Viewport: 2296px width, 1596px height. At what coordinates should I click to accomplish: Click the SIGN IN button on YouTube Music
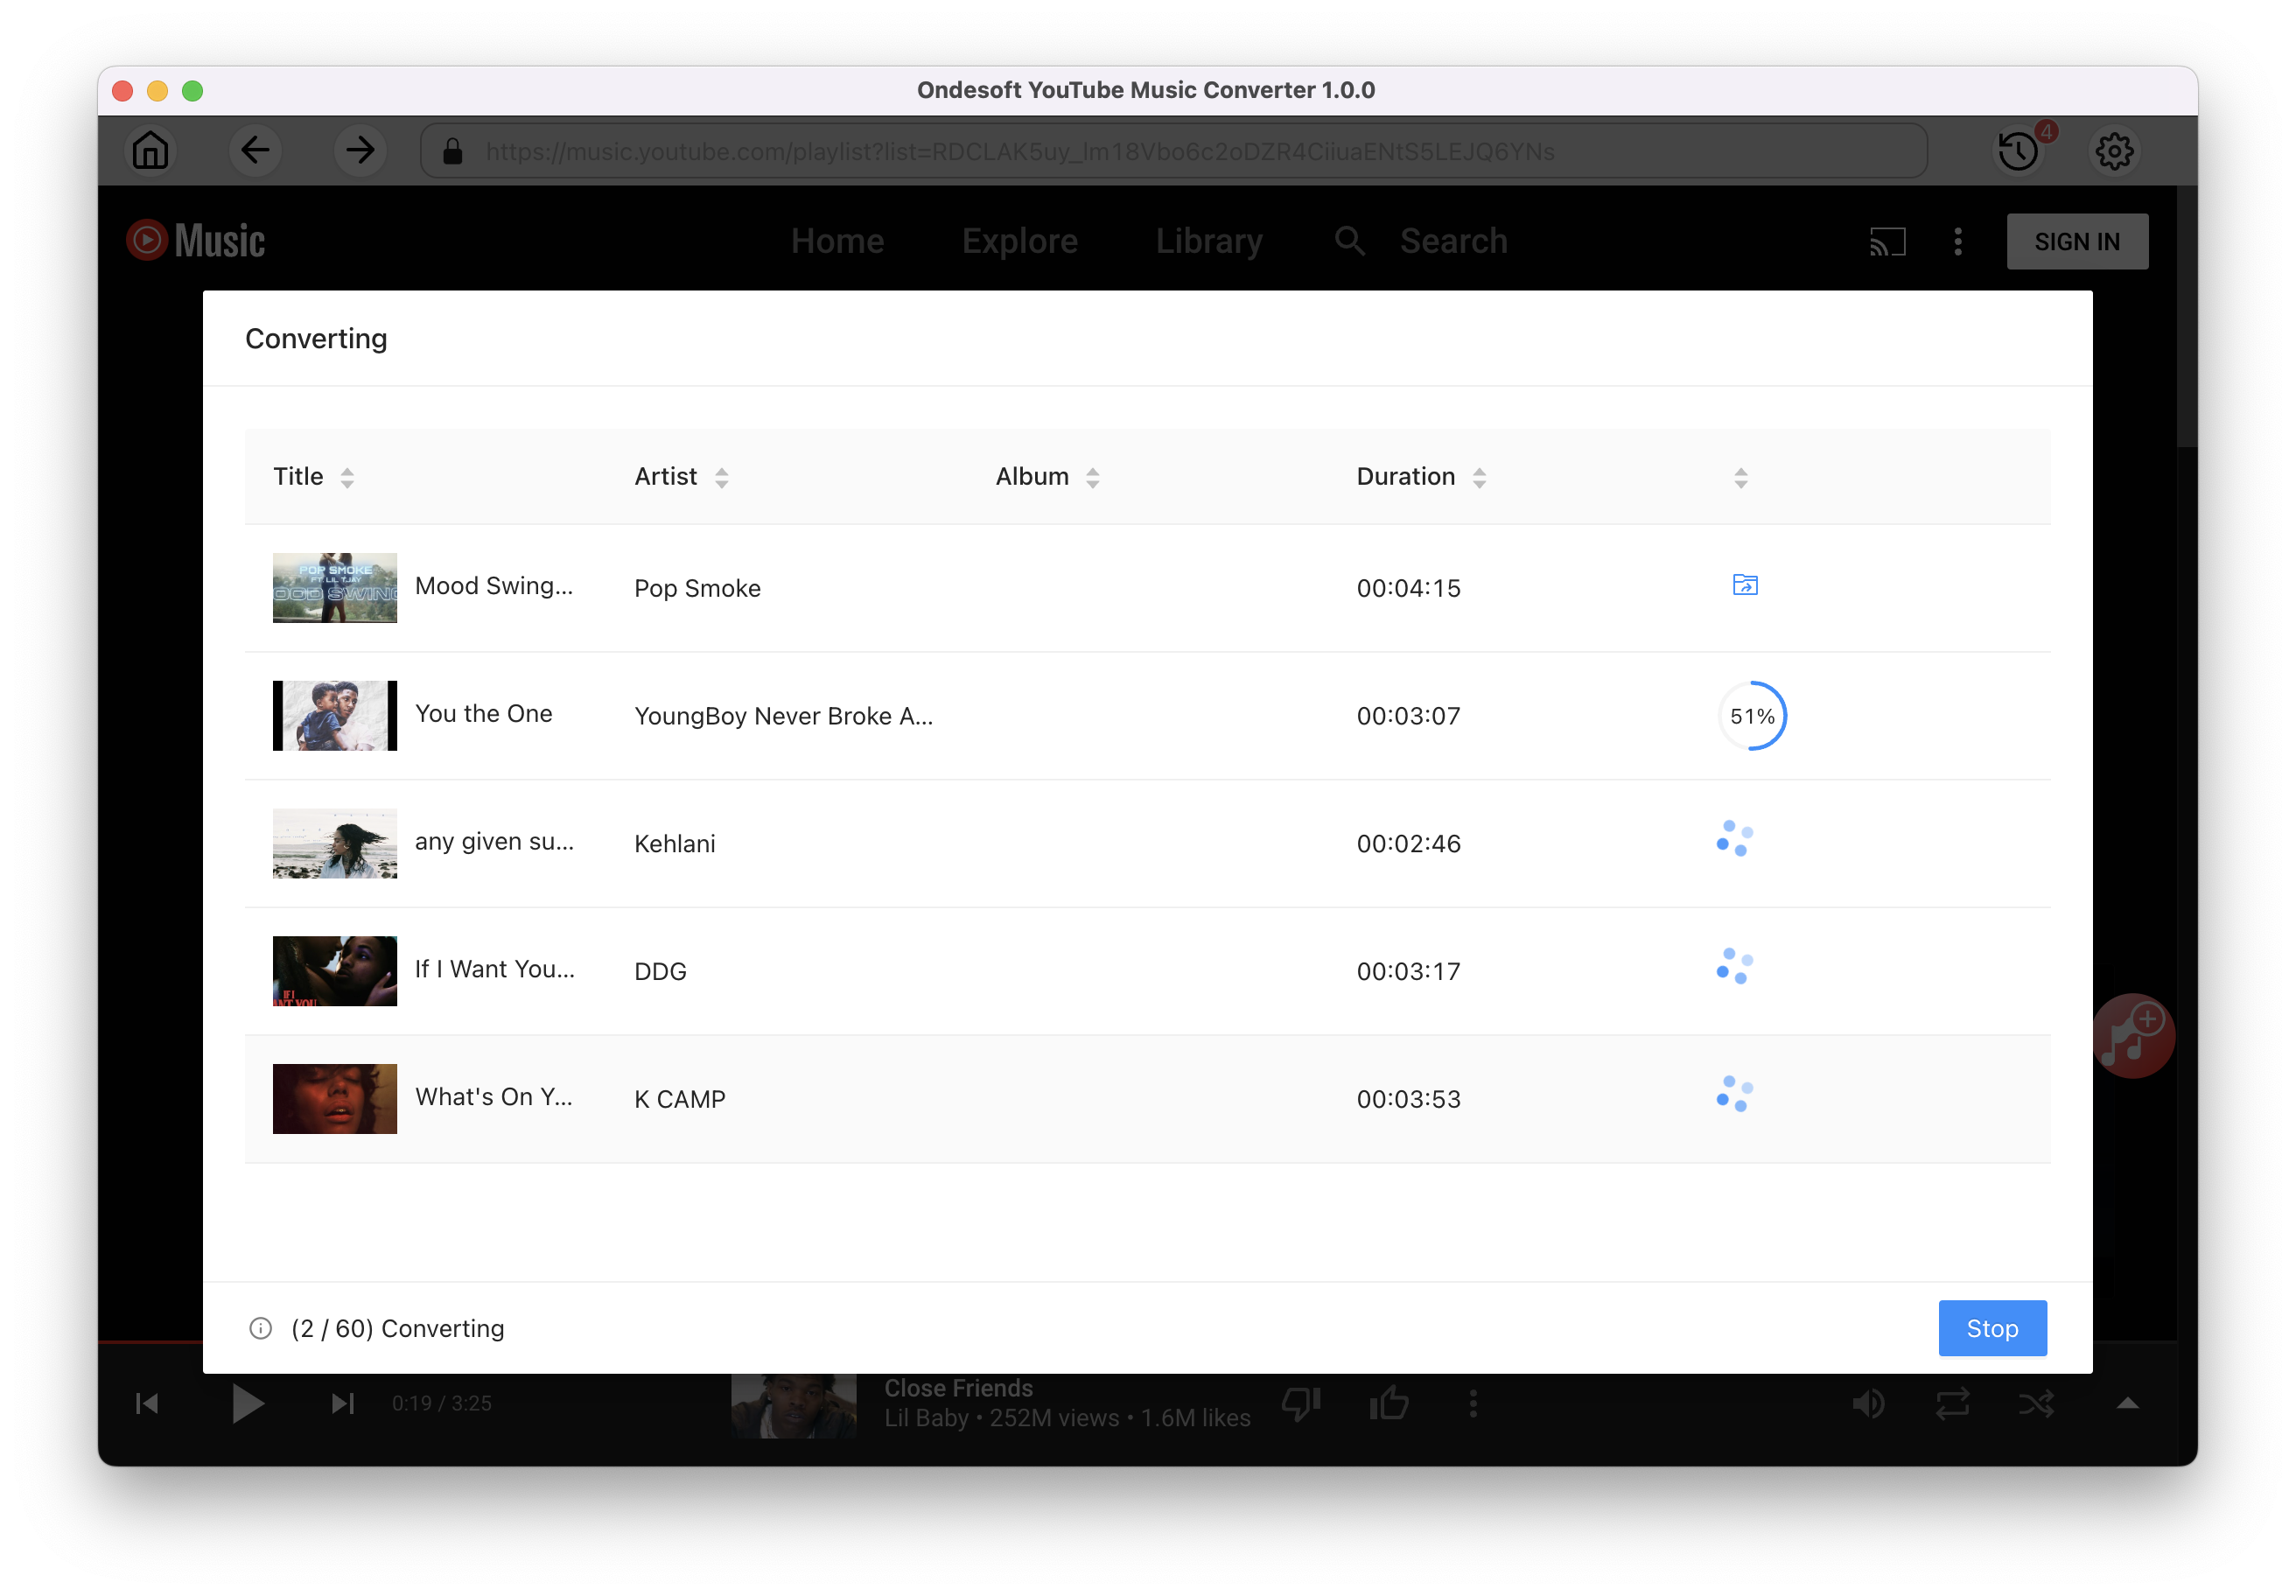(2078, 242)
